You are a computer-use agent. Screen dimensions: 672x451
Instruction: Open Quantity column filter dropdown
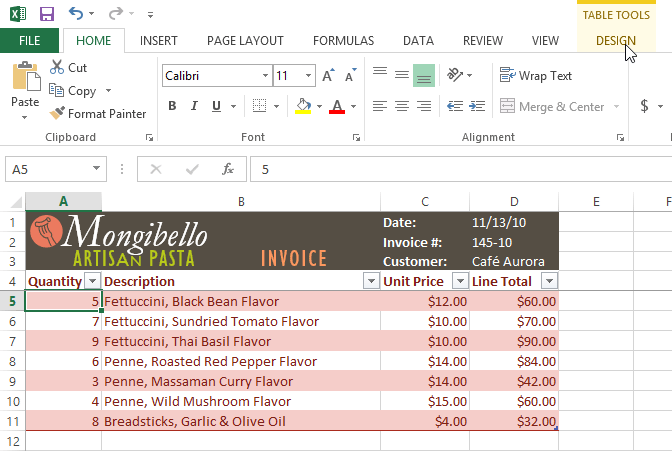(93, 281)
